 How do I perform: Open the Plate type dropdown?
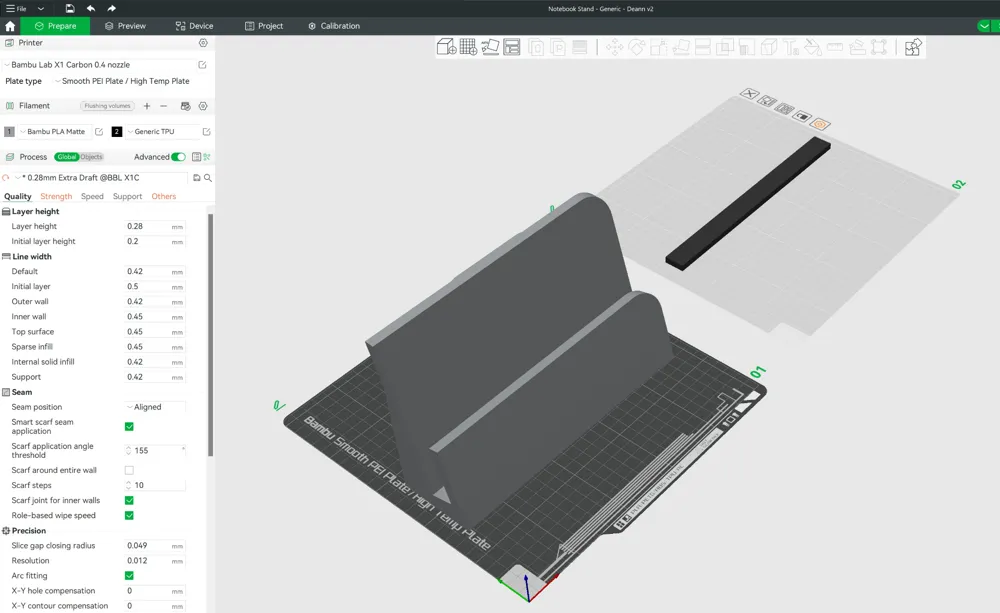(x=122, y=81)
